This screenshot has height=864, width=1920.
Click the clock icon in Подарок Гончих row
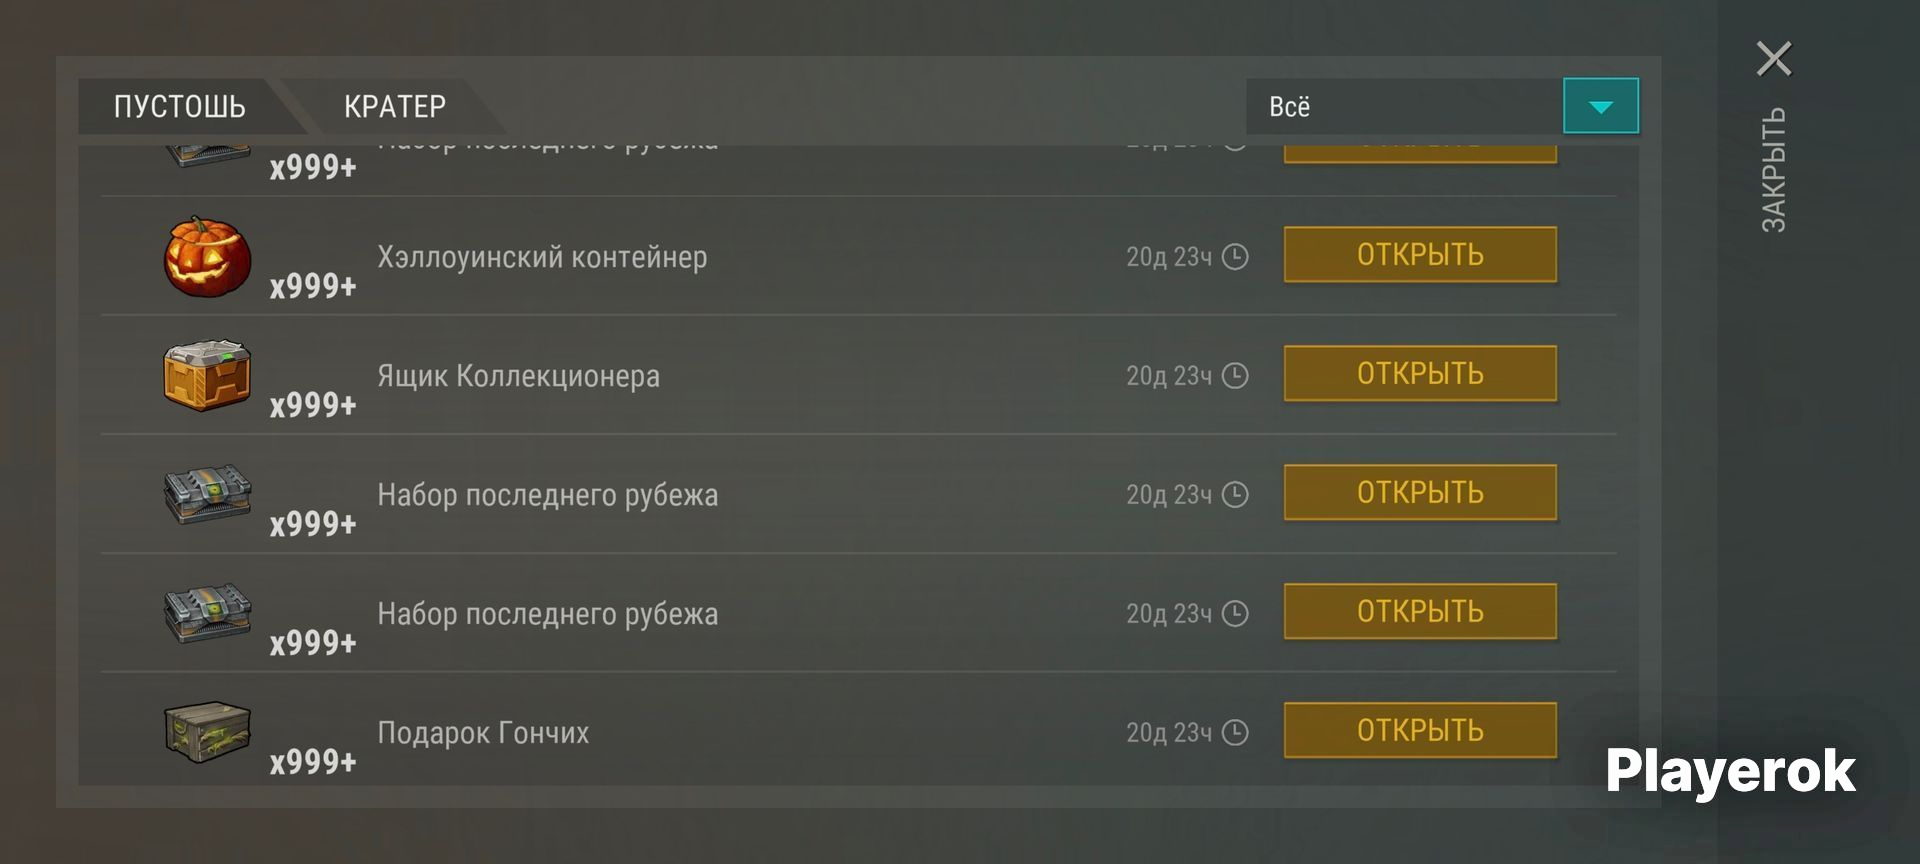(x=1236, y=733)
